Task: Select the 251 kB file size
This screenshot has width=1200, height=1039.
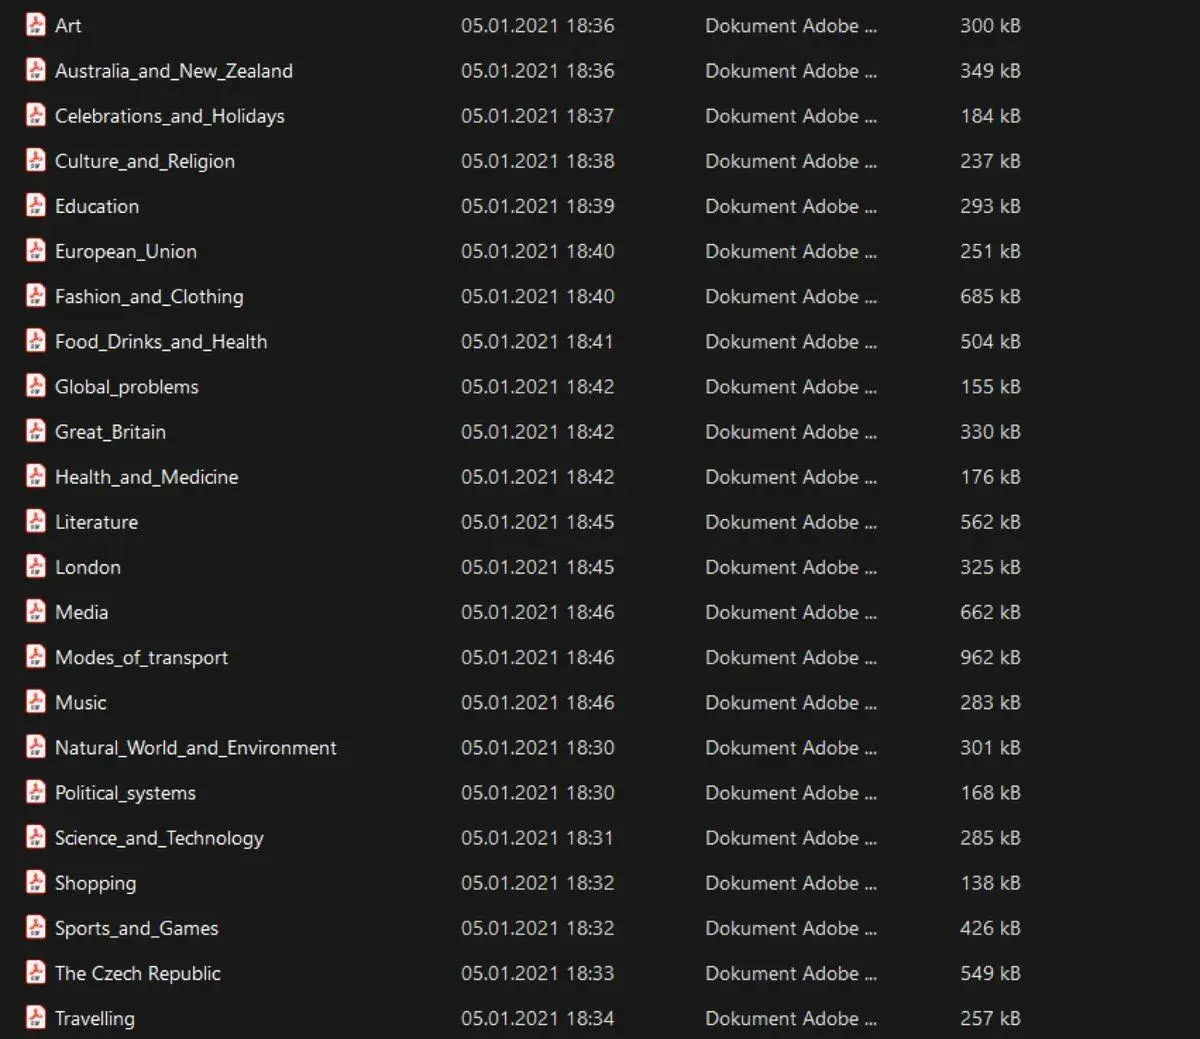Action: (990, 250)
